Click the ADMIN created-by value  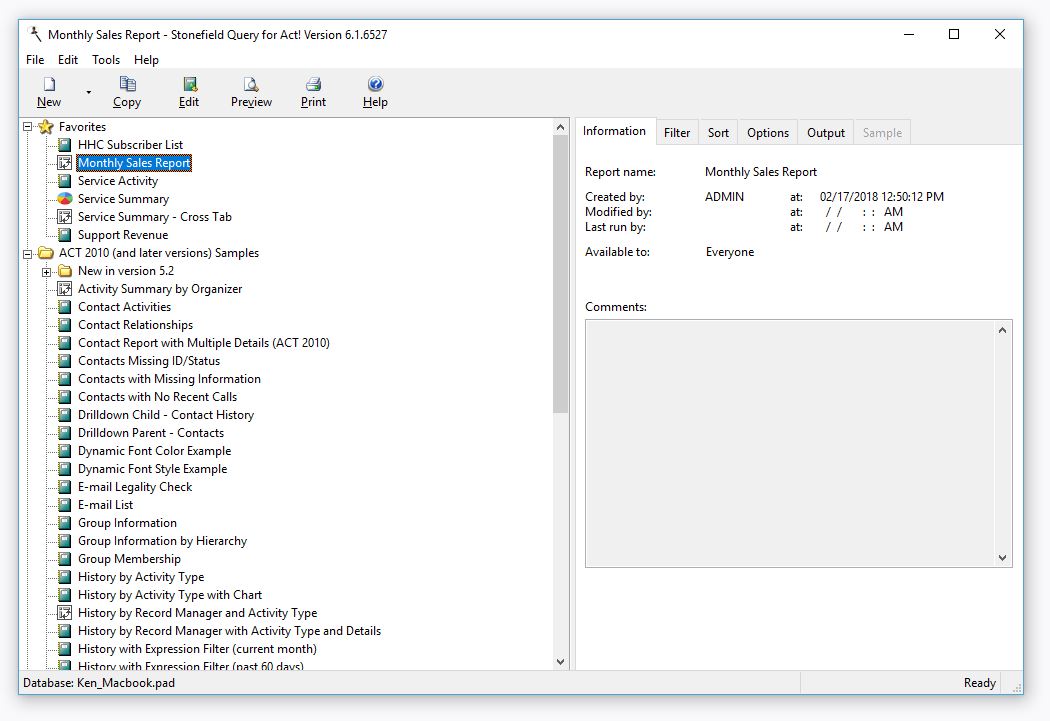pyautogui.click(x=725, y=197)
